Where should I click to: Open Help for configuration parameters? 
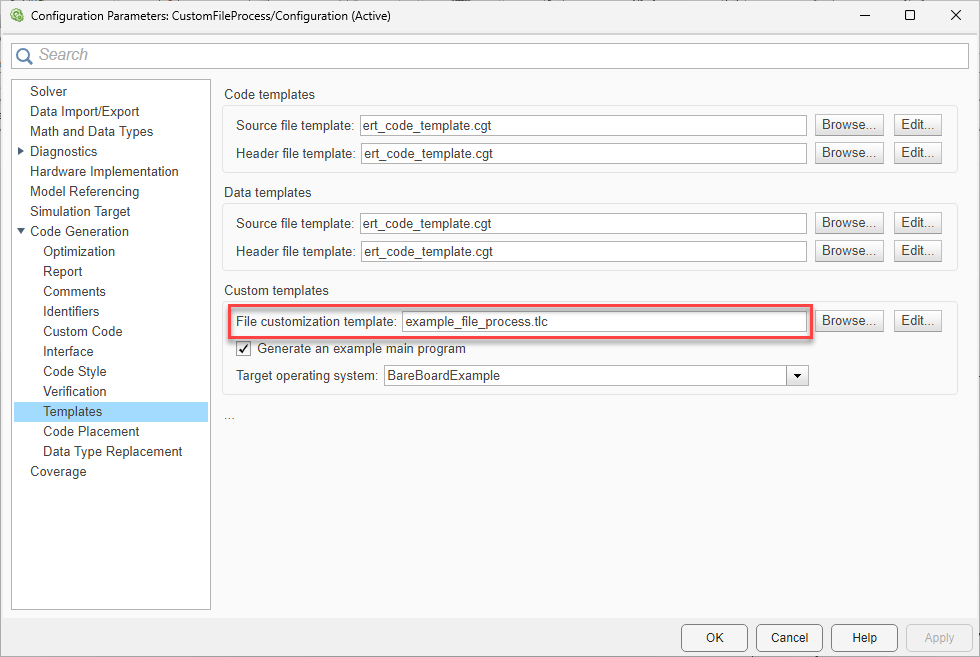coord(864,638)
